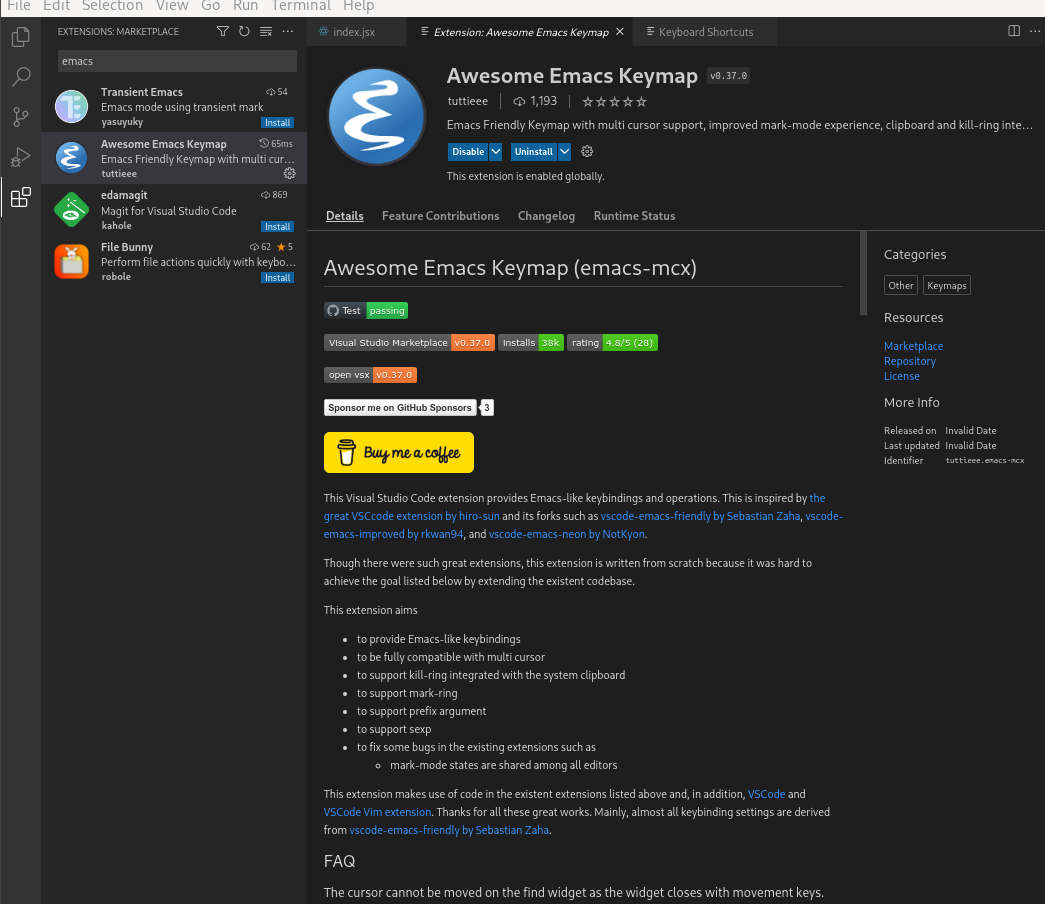
Task: Open manage gear next to Uninstall button
Action: 586,151
